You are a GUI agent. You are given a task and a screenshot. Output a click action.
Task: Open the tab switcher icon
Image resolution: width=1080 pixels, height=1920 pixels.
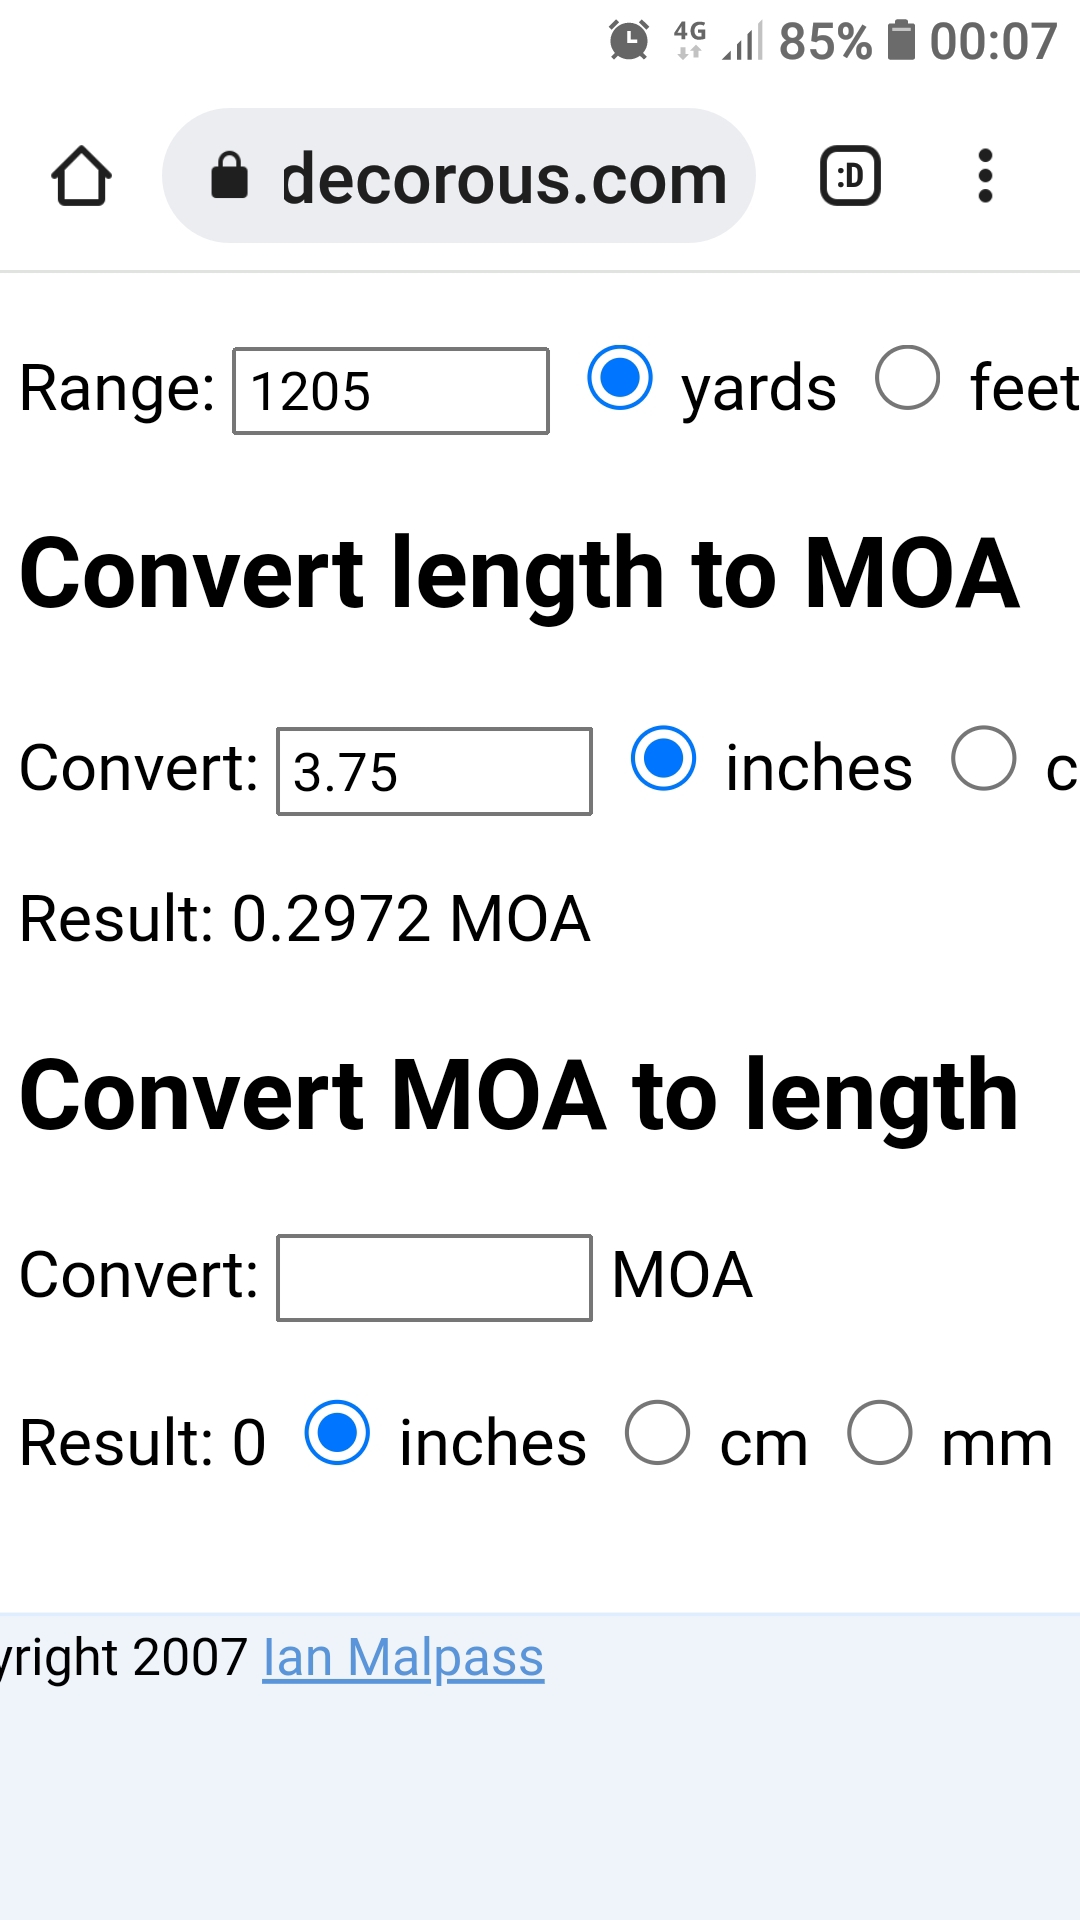pyautogui.click(x=850, y=176)
